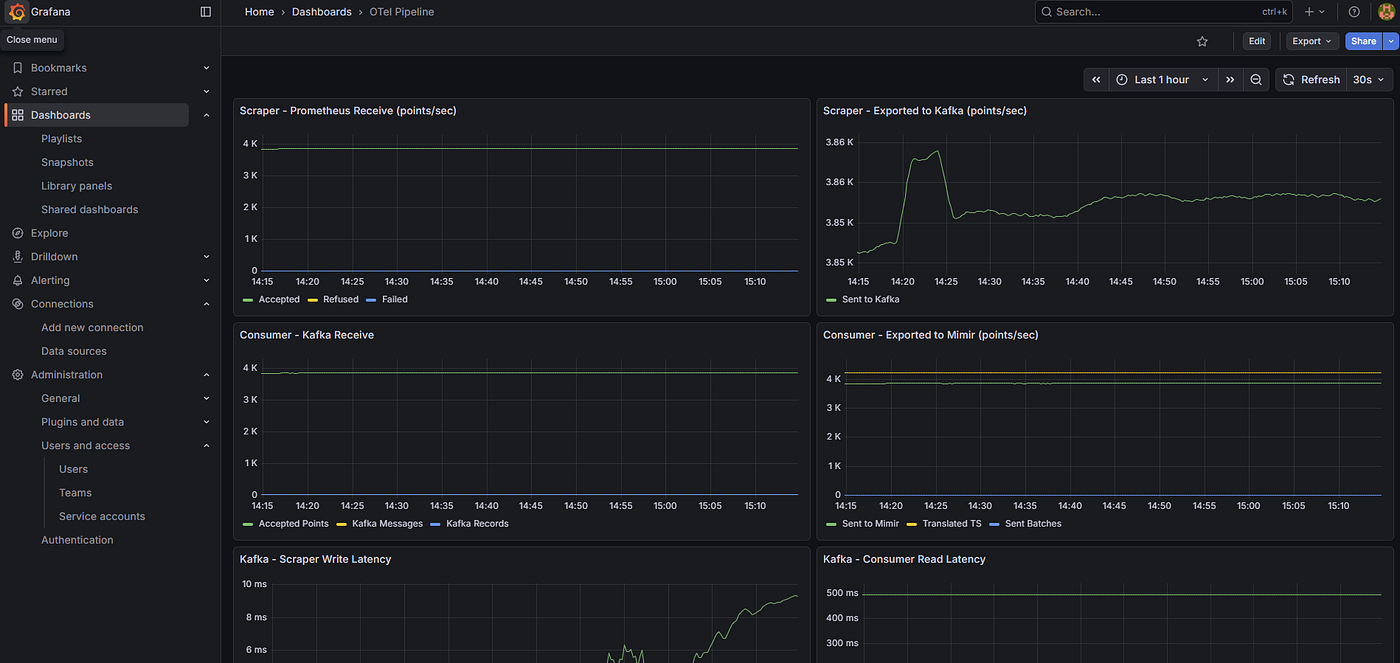Screen dimensions: 1400x663
Task: Click the user avatar icon
Action: [x=1386, y=12]
